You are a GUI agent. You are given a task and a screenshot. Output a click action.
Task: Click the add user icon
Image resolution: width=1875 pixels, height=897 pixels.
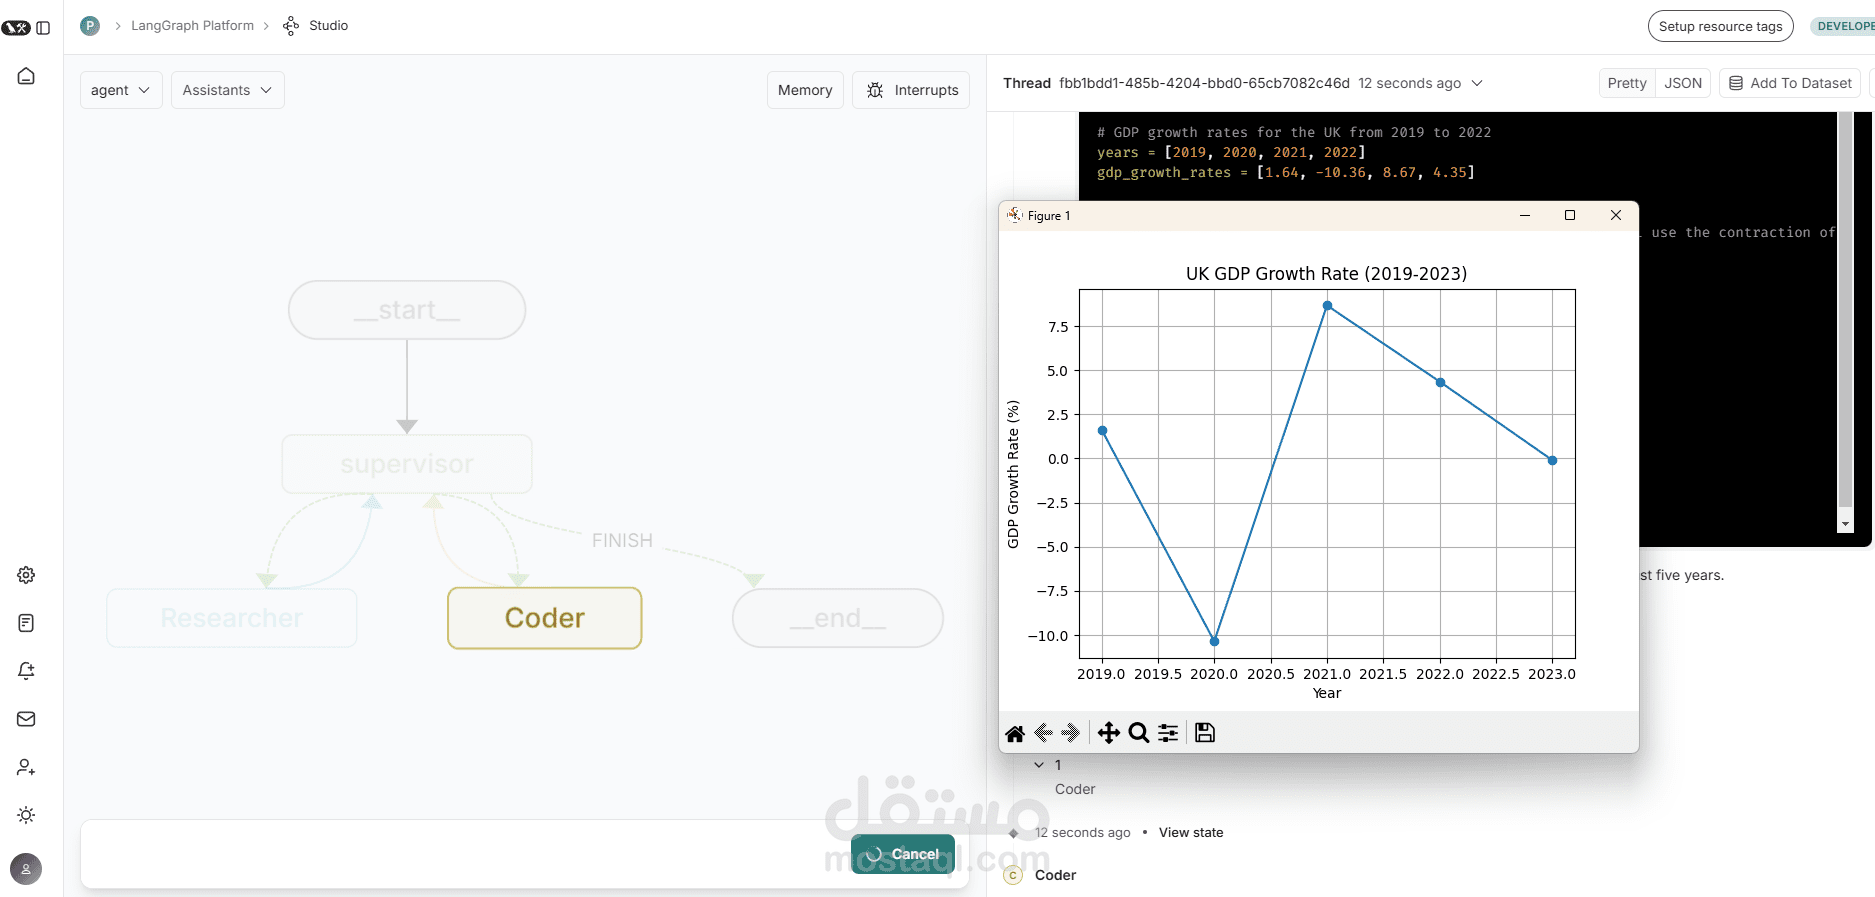point(26,767)
